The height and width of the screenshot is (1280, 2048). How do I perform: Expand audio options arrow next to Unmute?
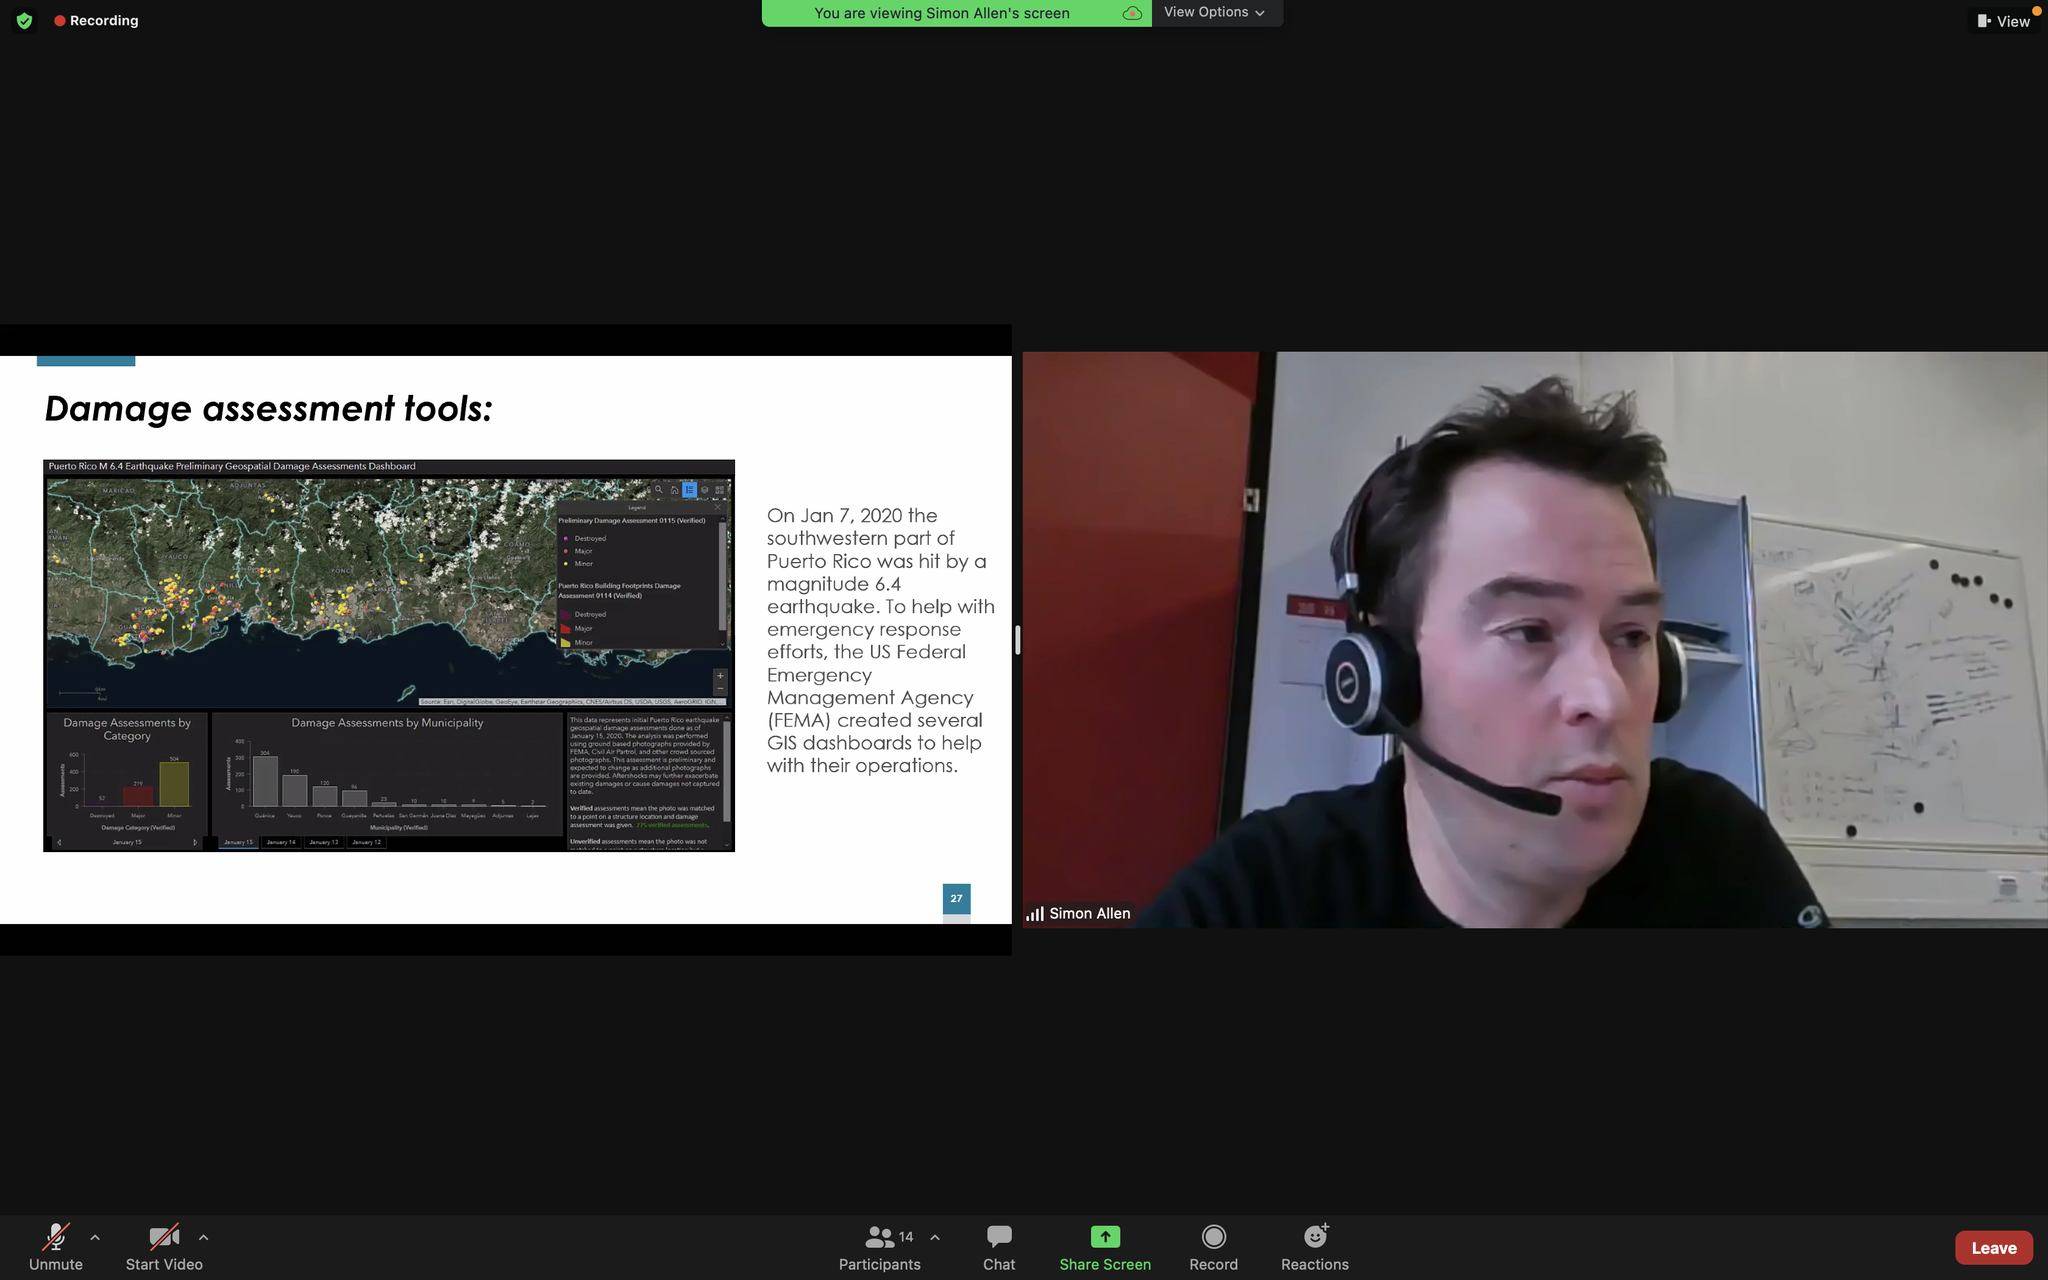(95, 1237)
